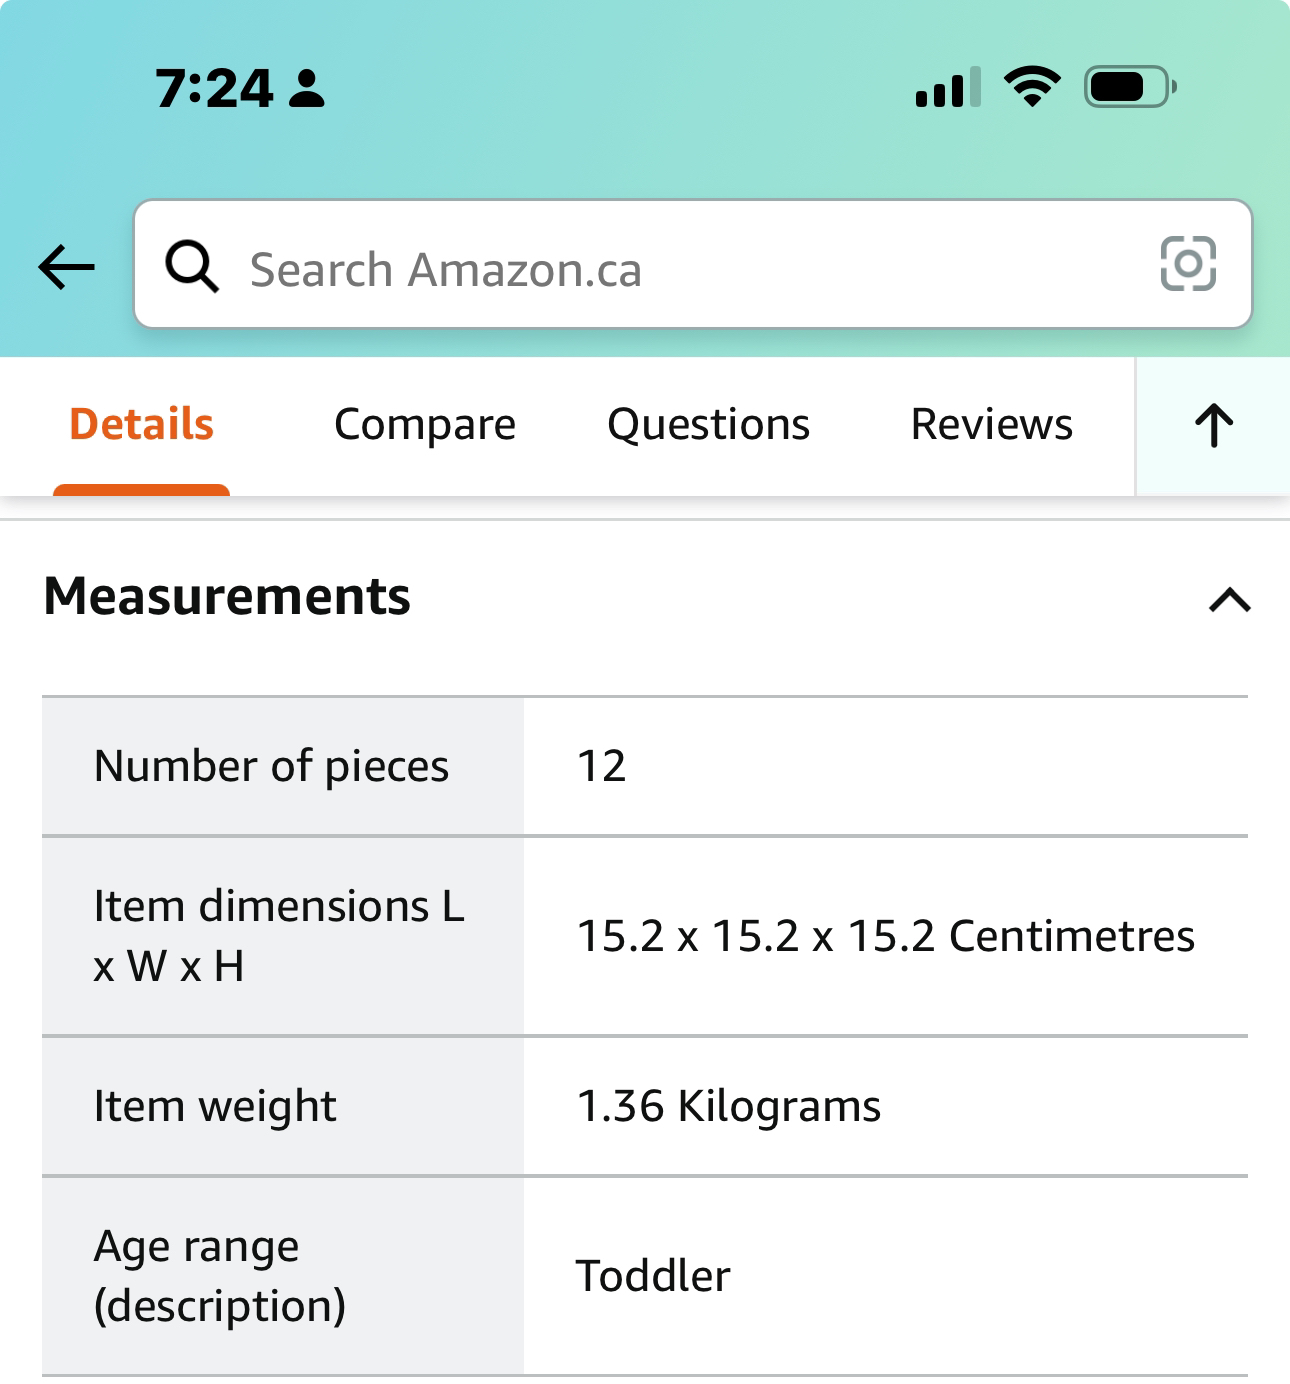
Task: Tap the scroll-to-top arrow icon
Action: pos(1214,426)
